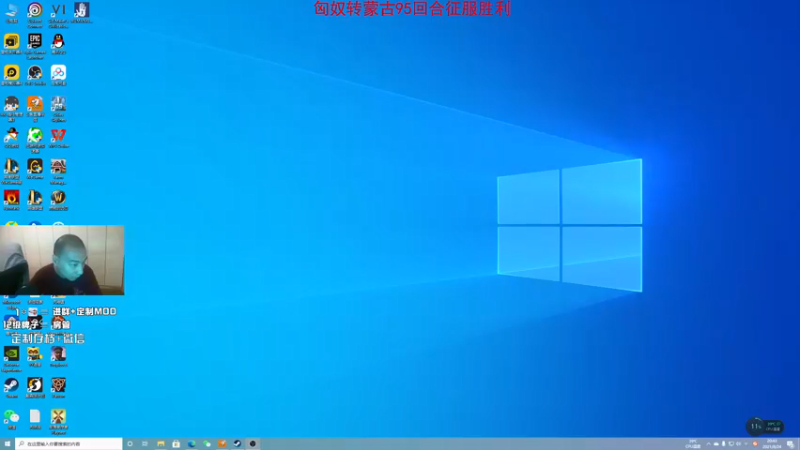Image resolution: width=800 pixels, height=450 pixels.
Task: Open the taskbar clock and date
Action: (771, 444)
